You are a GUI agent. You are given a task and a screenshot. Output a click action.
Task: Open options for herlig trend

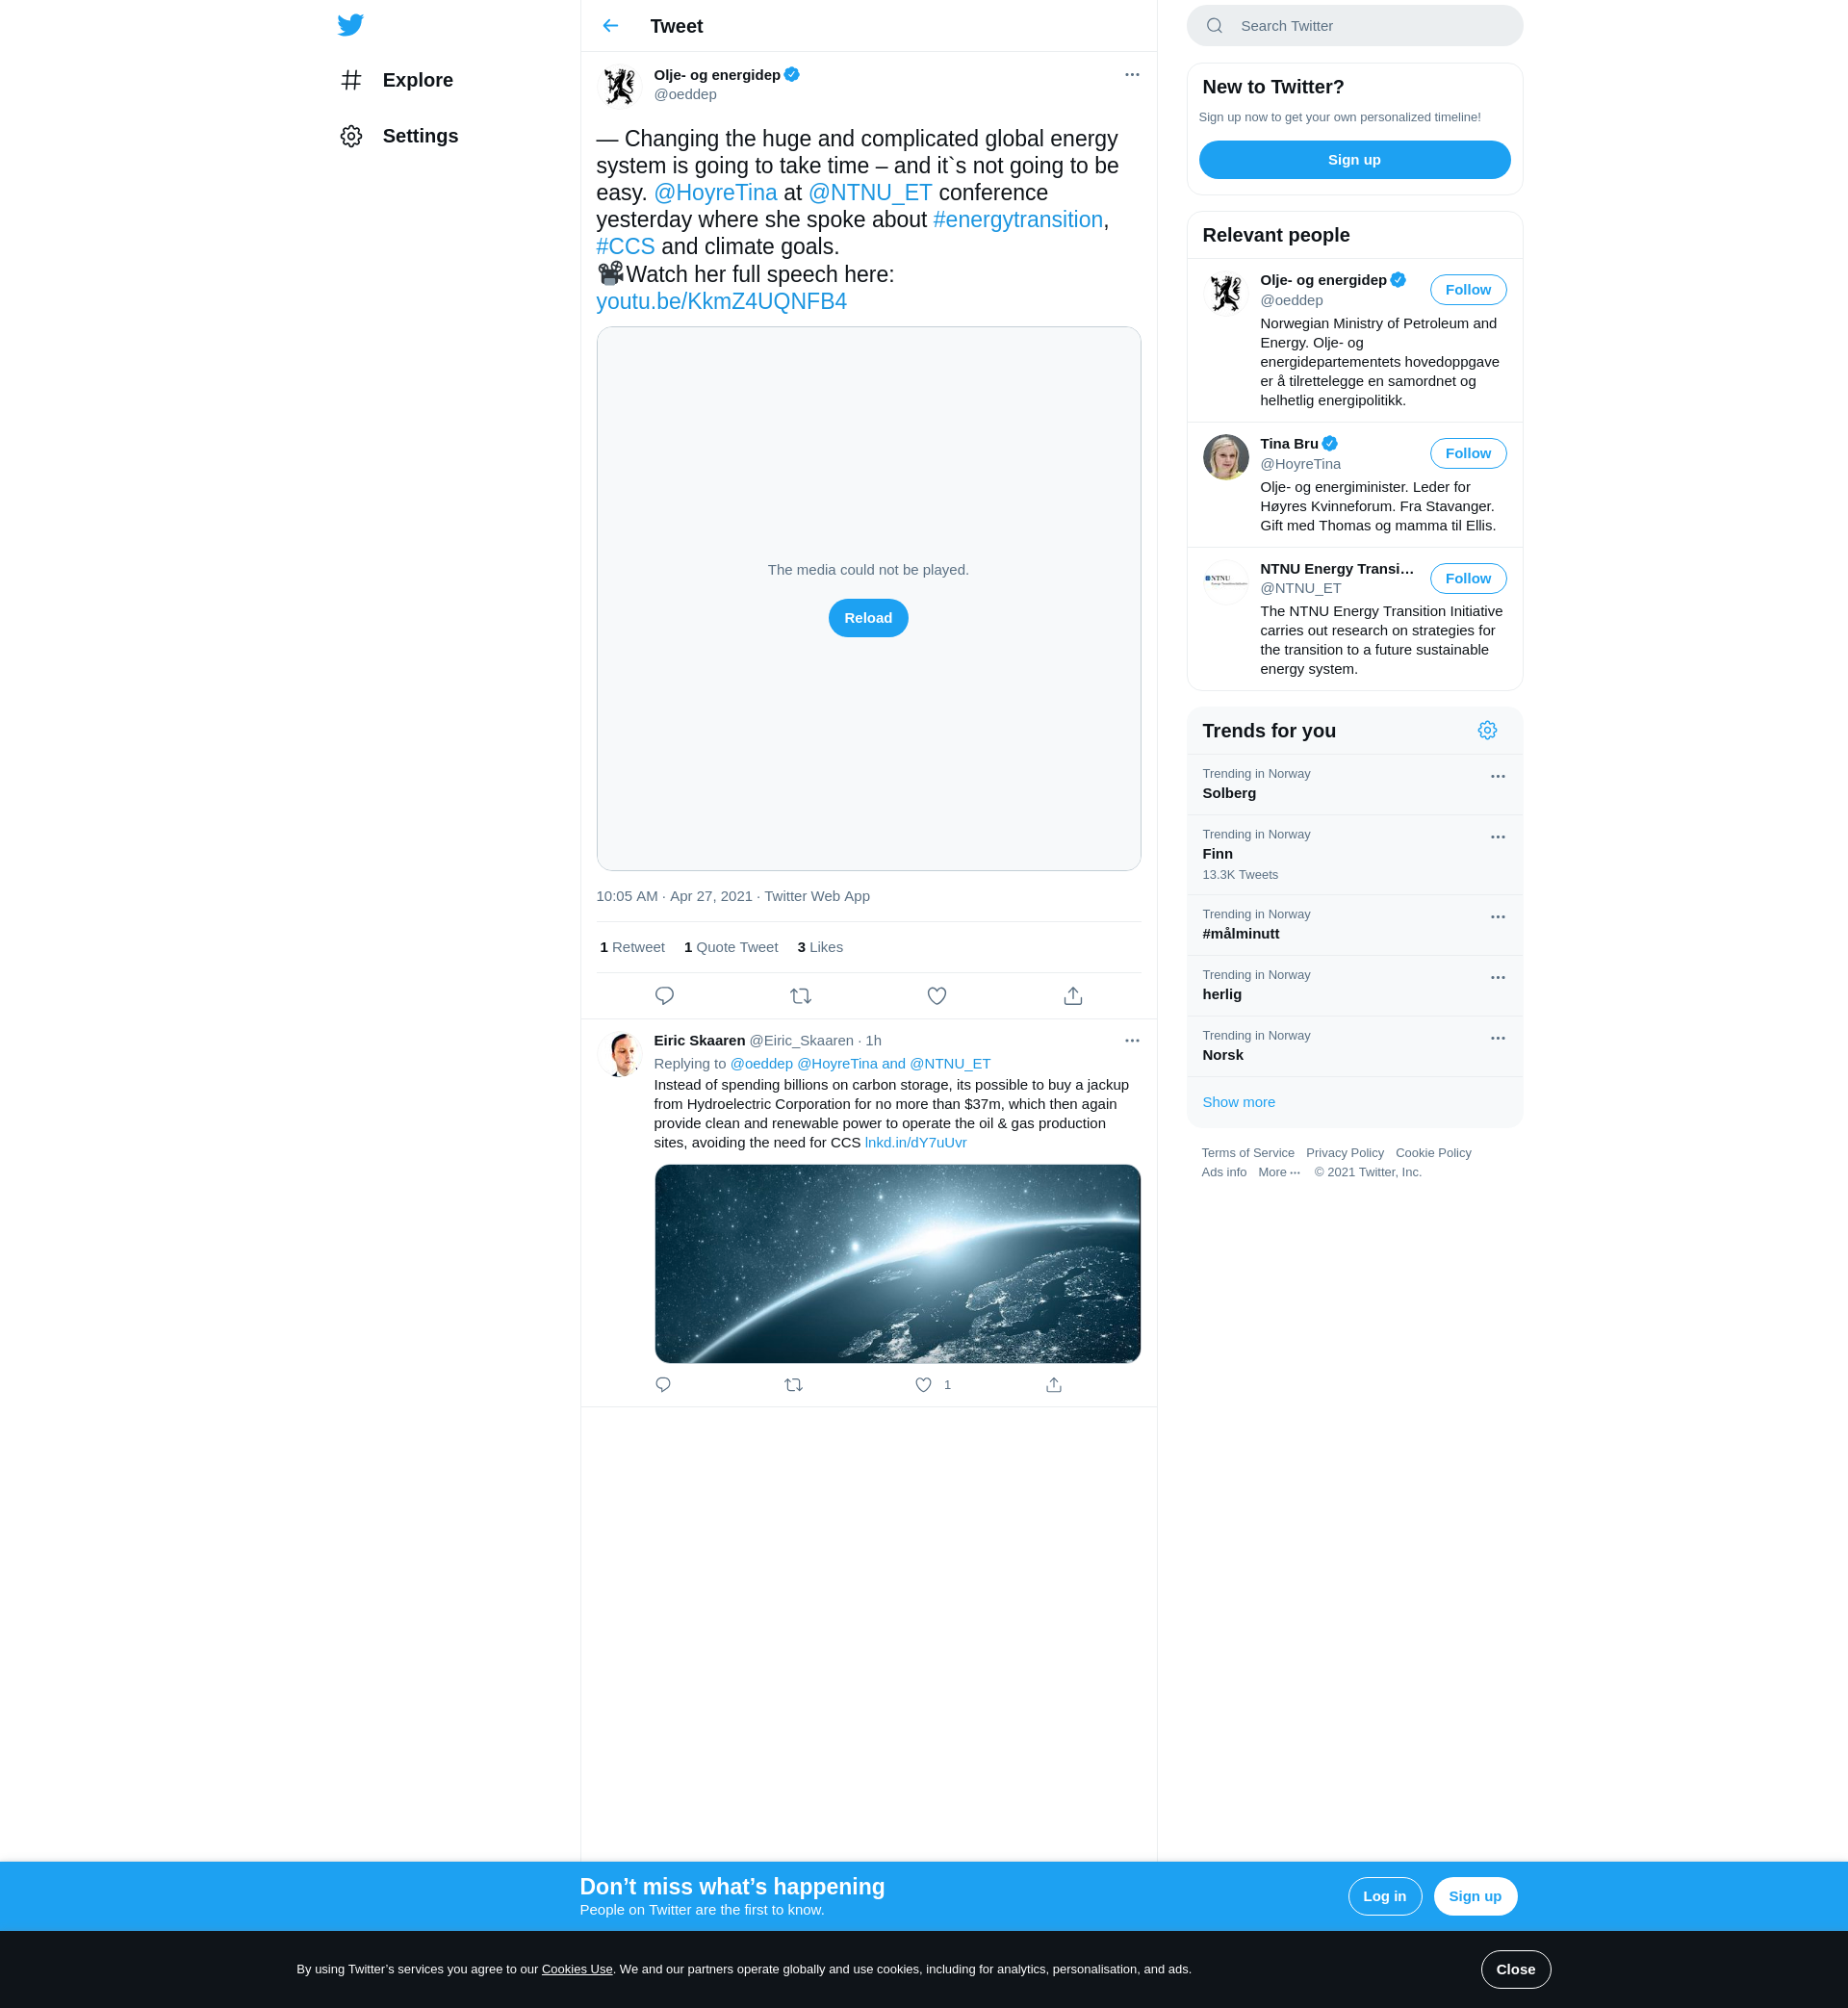click(1497, 978)
